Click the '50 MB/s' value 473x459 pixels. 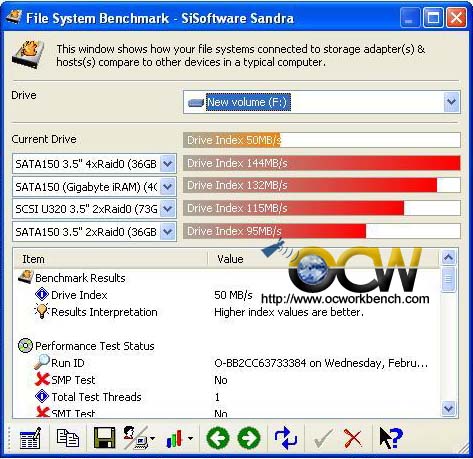[x=233, y=295]
